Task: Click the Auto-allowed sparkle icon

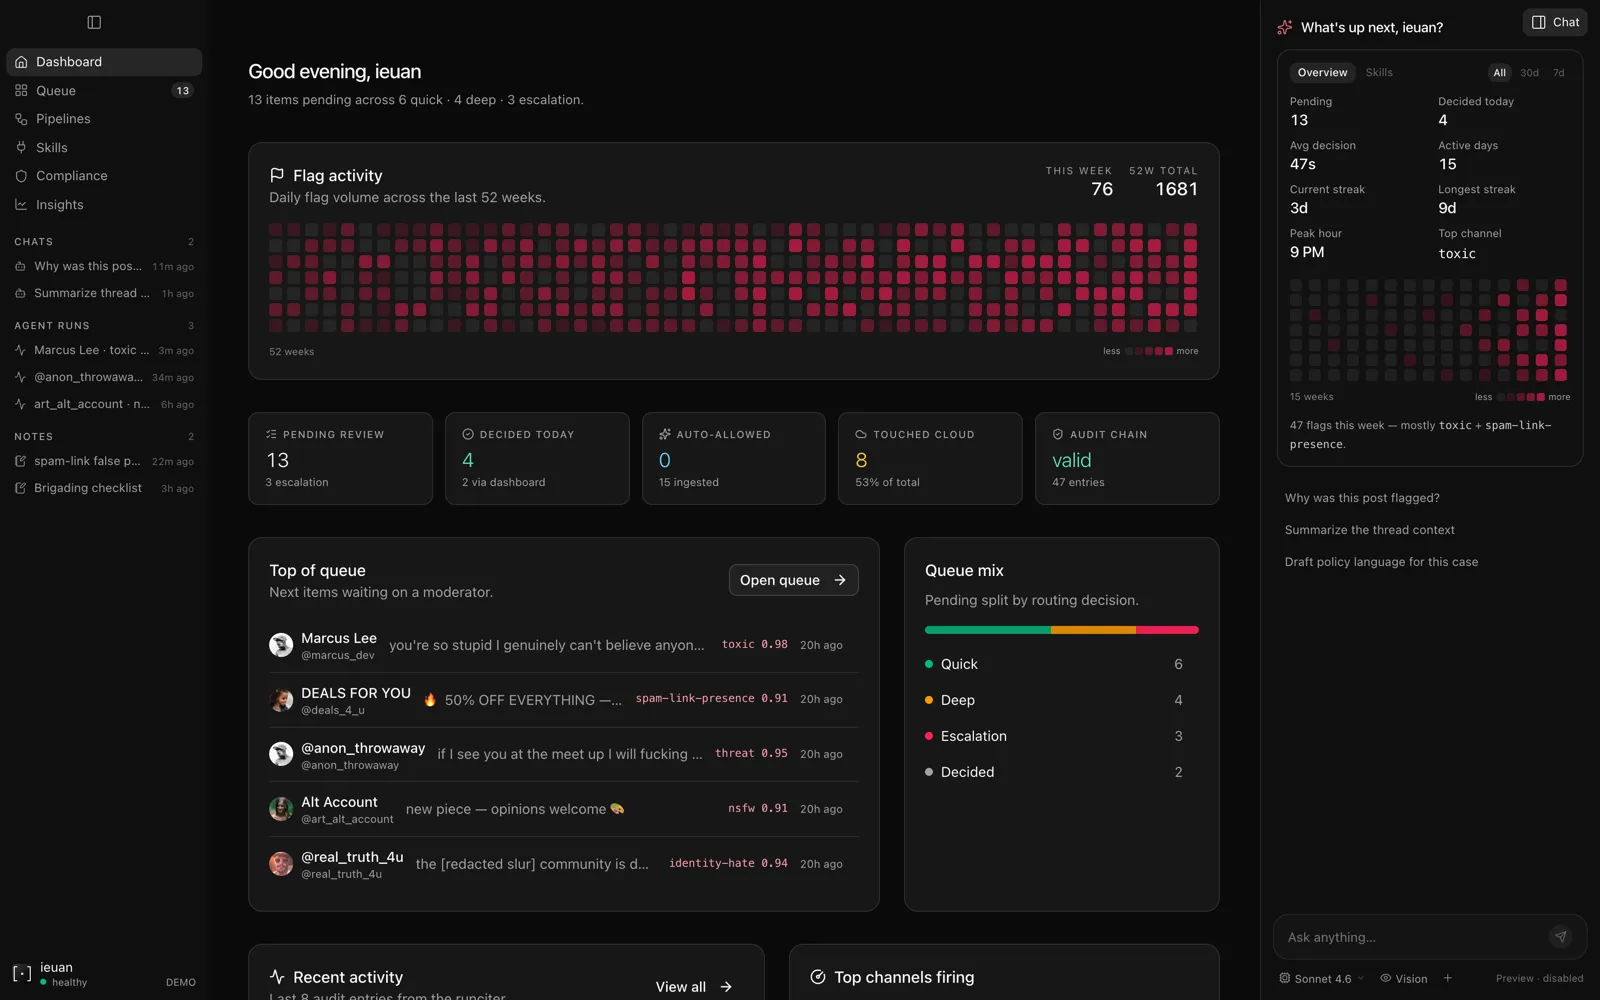Action: pos(665,434)
